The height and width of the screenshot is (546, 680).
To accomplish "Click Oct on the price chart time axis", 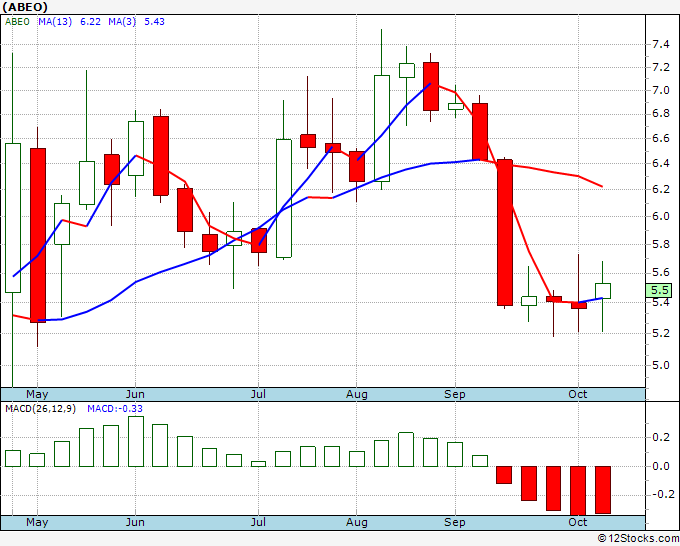I will click(578, 394).
